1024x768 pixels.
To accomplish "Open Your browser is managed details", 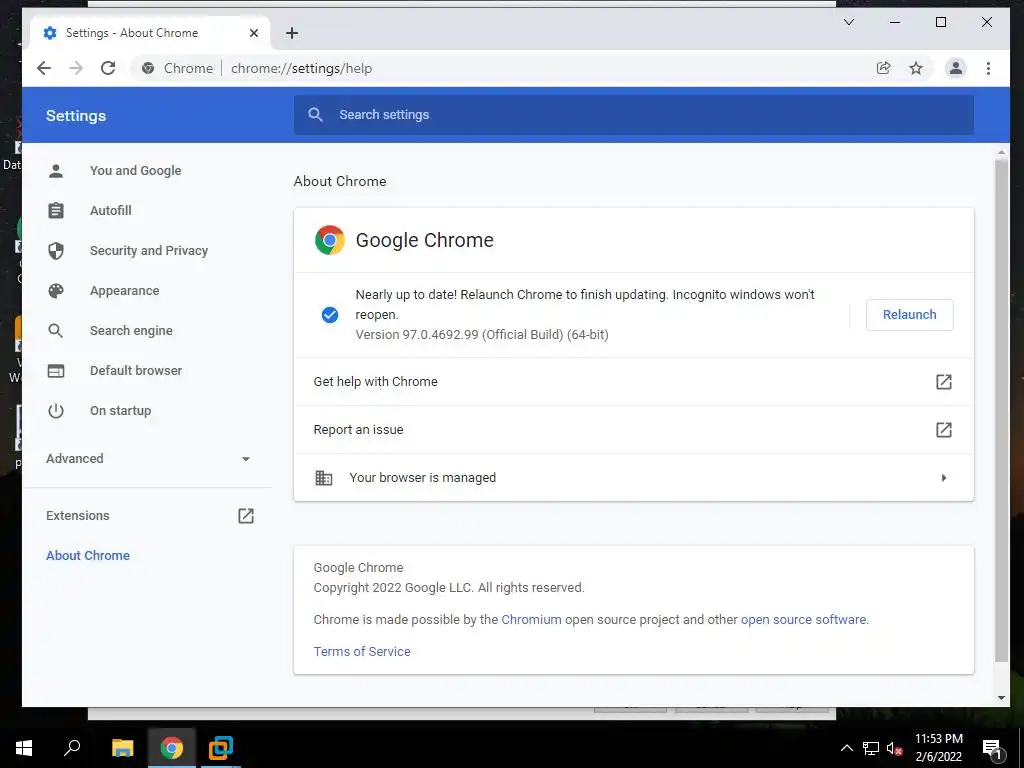I will tap(633, 478).
